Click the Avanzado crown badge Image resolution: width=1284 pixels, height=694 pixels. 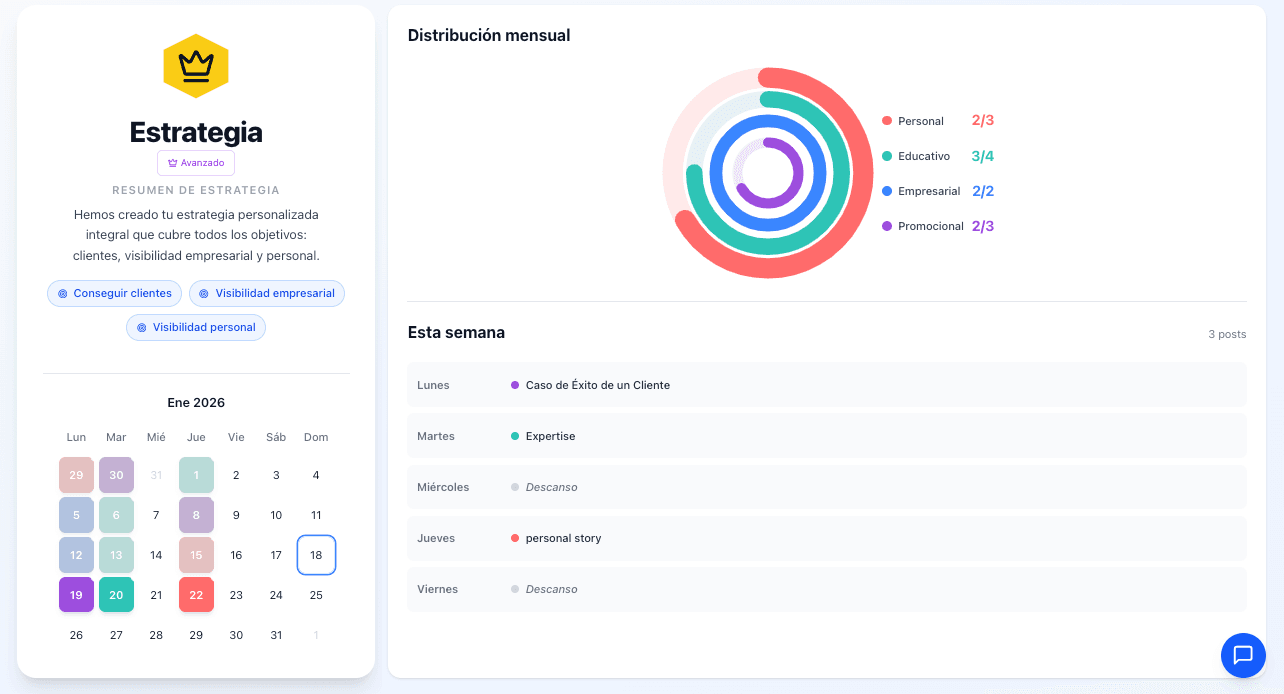(196, 163)
